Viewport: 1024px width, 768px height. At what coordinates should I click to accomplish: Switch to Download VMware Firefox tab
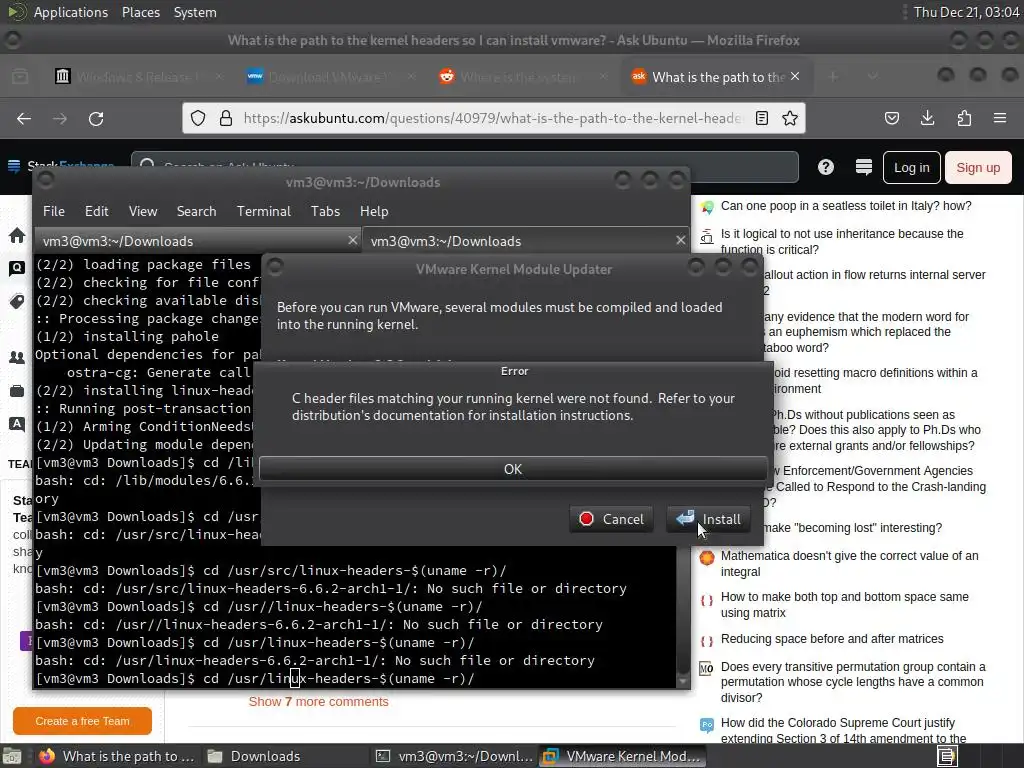pyautogui.click(x=331, y=76)
